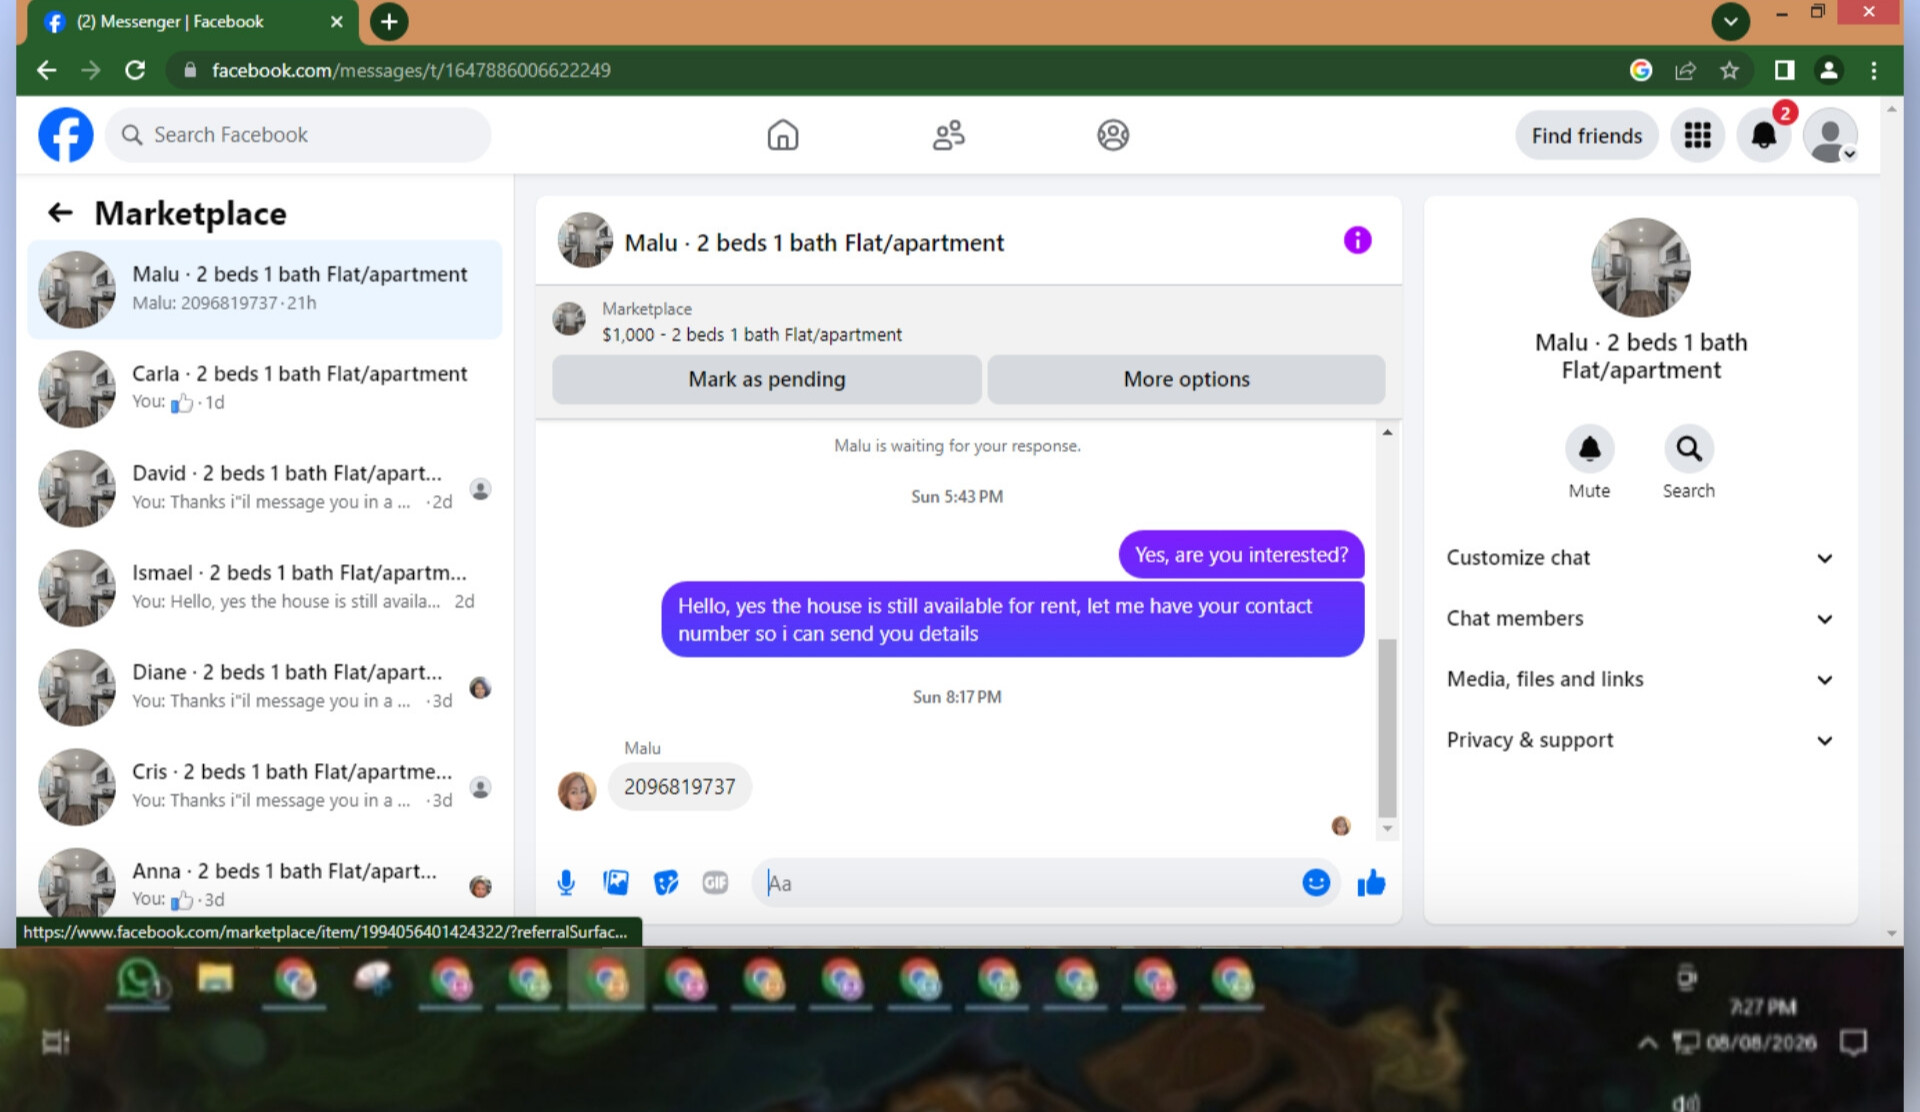Open the Facebook logo home link

tap(66, 135)
